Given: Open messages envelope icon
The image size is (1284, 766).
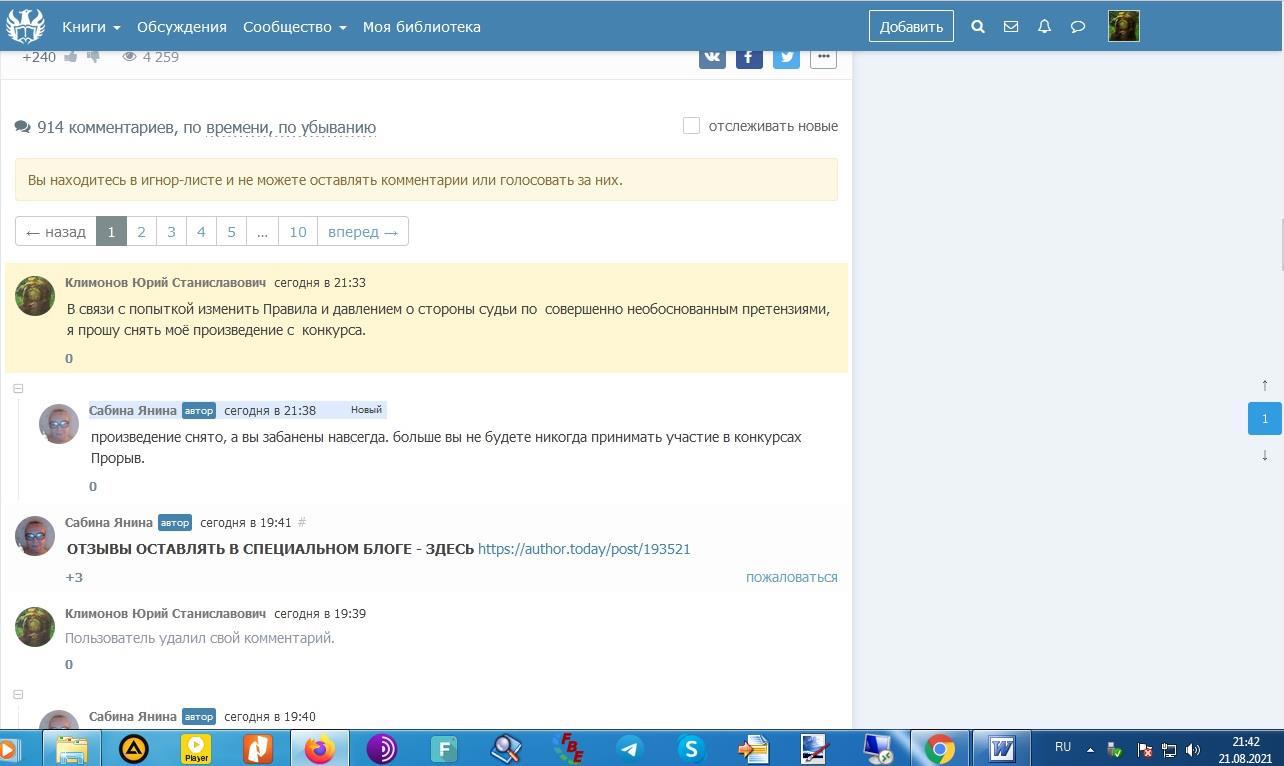Looking at the screenshot, I should 1011,27.
